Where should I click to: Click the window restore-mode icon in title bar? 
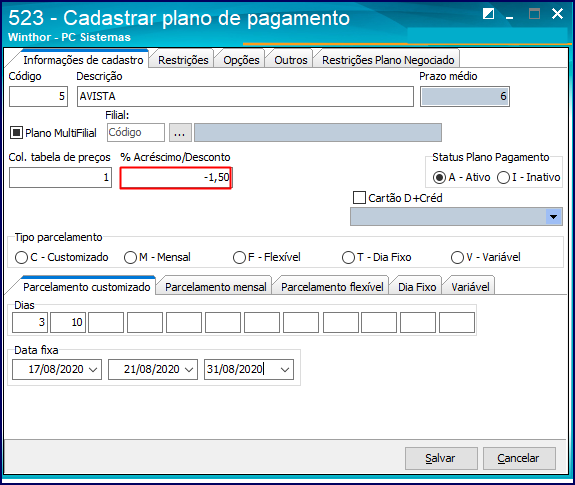coord(488,14)
